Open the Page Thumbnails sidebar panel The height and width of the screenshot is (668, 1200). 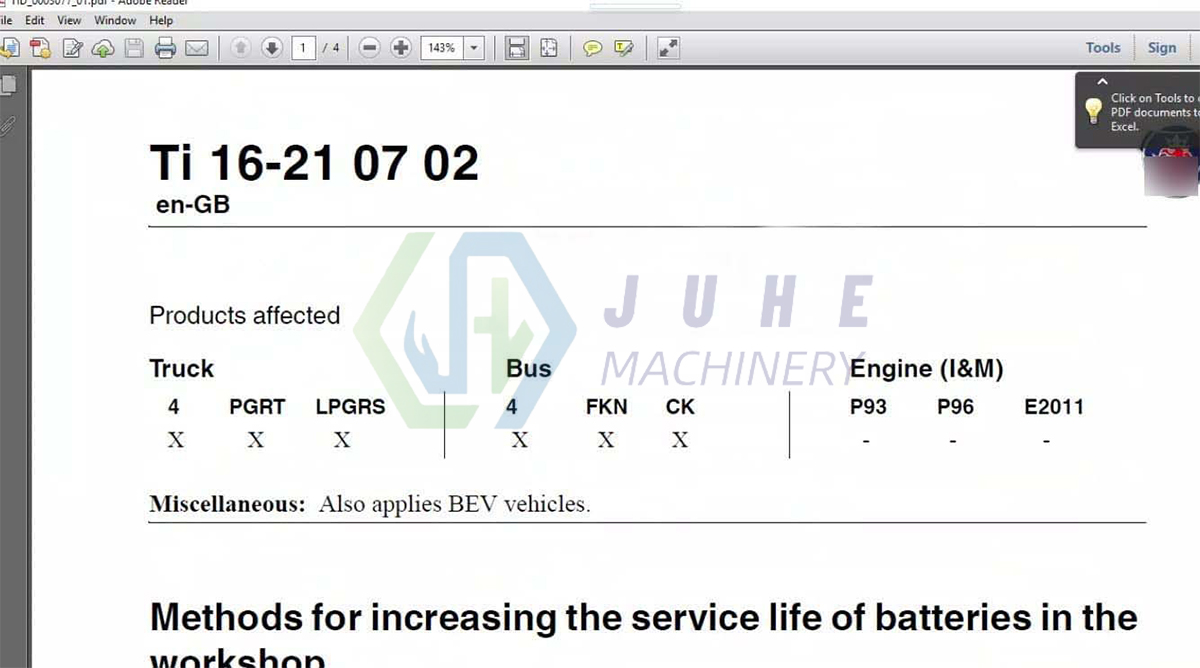pyautogui.click(x=11, y=84)
